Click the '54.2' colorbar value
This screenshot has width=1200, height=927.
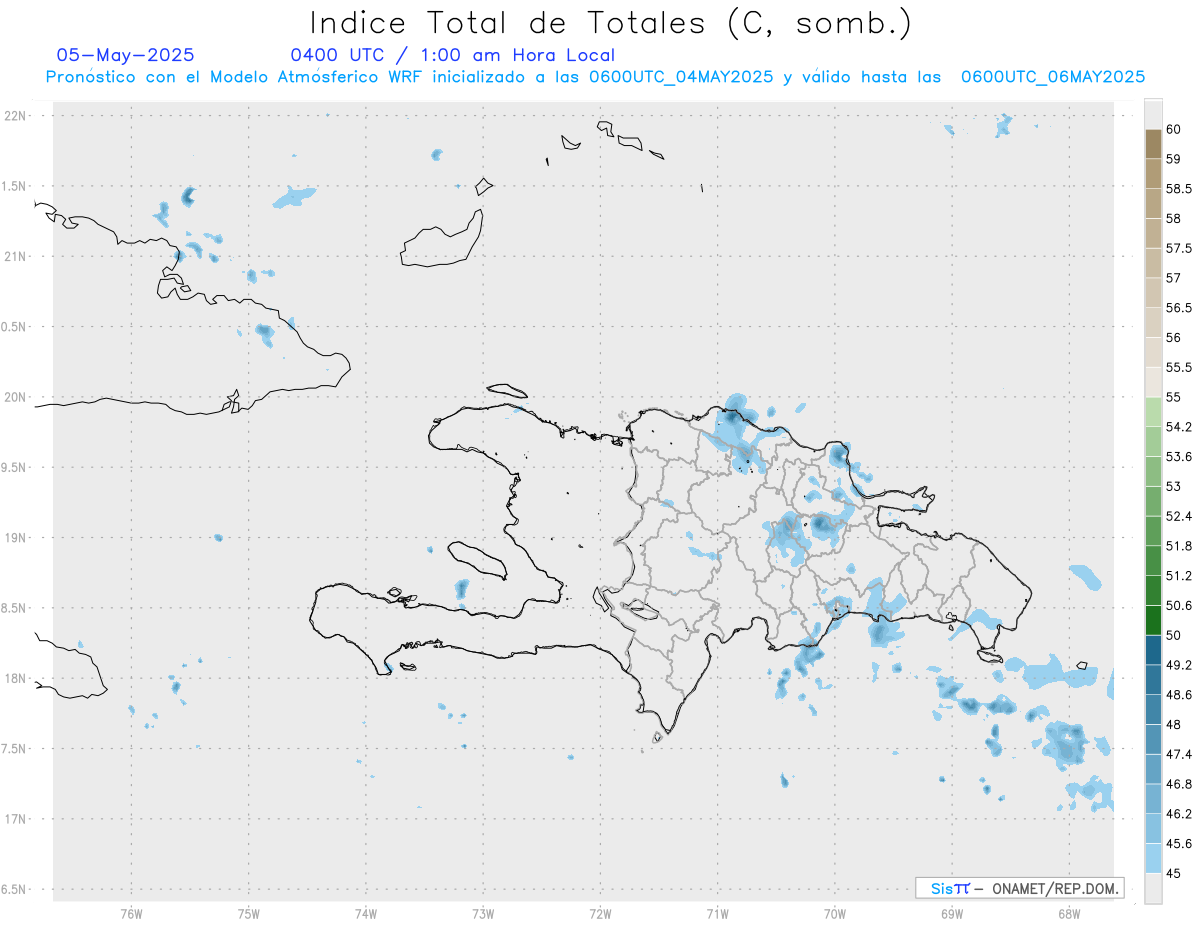pos(1179,427)
